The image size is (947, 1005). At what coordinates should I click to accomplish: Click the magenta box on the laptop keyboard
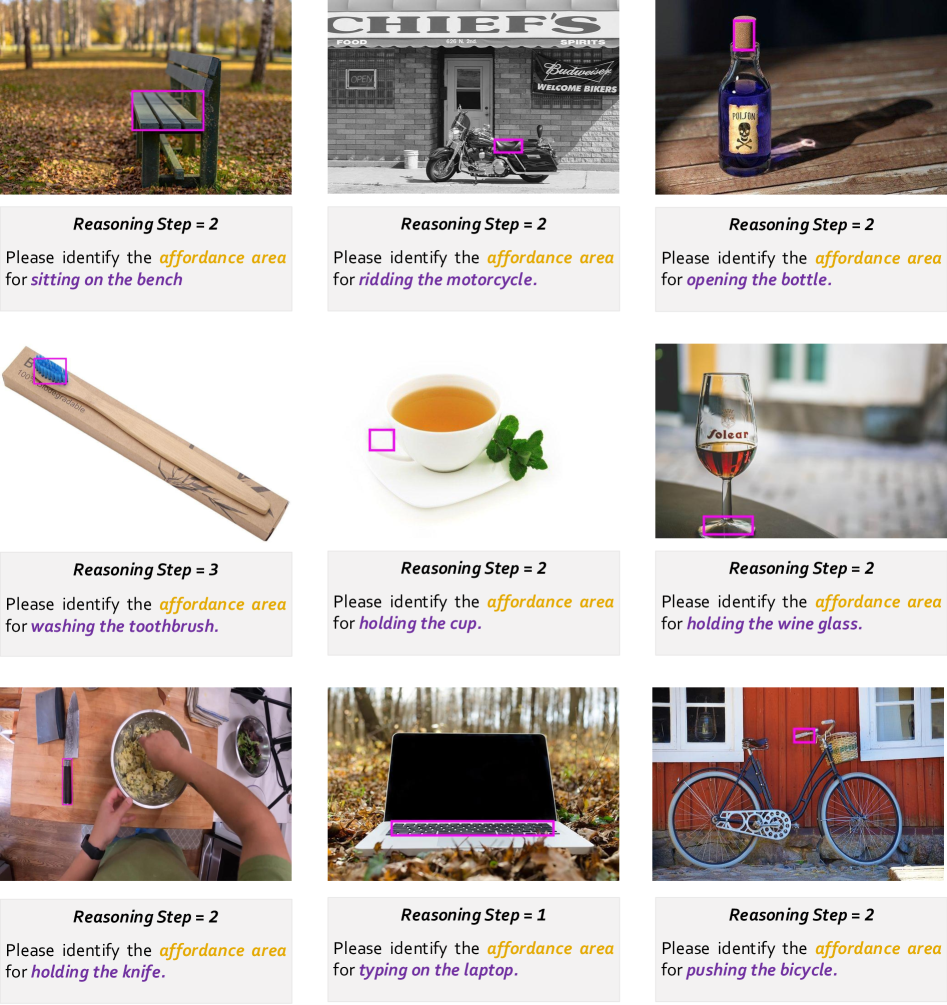pyautogui.click(x=471, y=828)
